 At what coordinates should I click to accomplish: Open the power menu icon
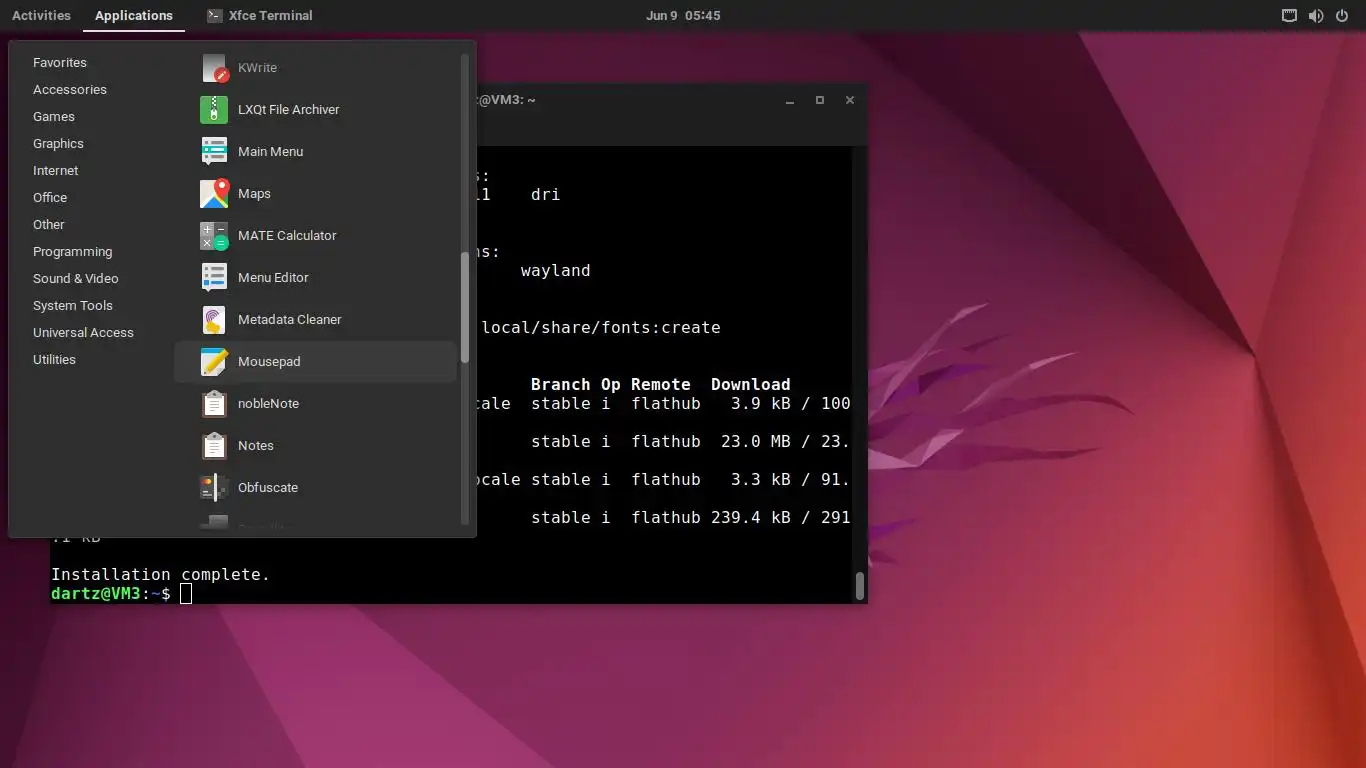pos(1342,16)
